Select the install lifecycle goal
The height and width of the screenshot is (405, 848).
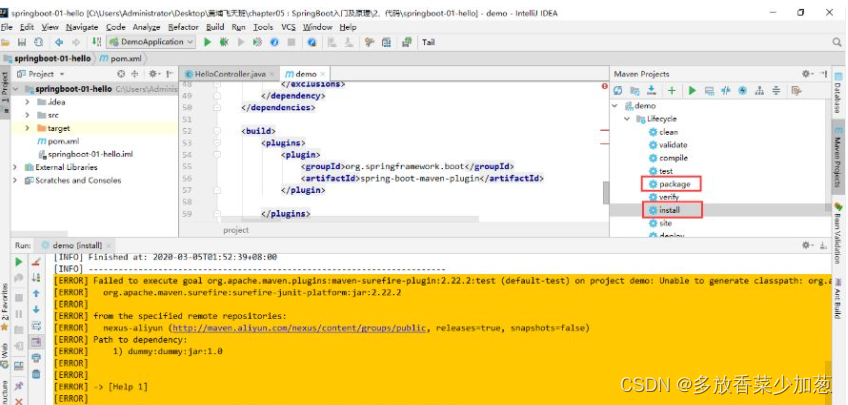pos(669,210)
